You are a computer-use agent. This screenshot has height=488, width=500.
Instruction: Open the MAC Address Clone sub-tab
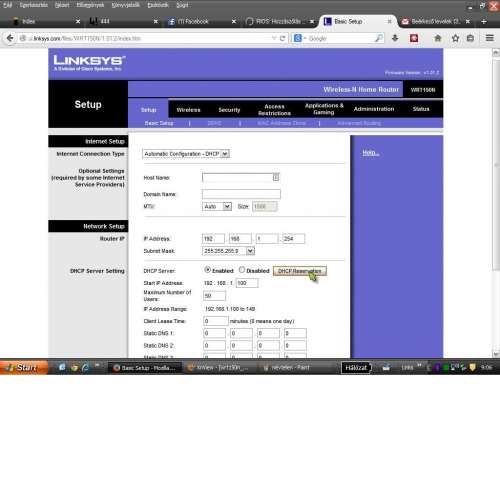(x=281, y=123)
